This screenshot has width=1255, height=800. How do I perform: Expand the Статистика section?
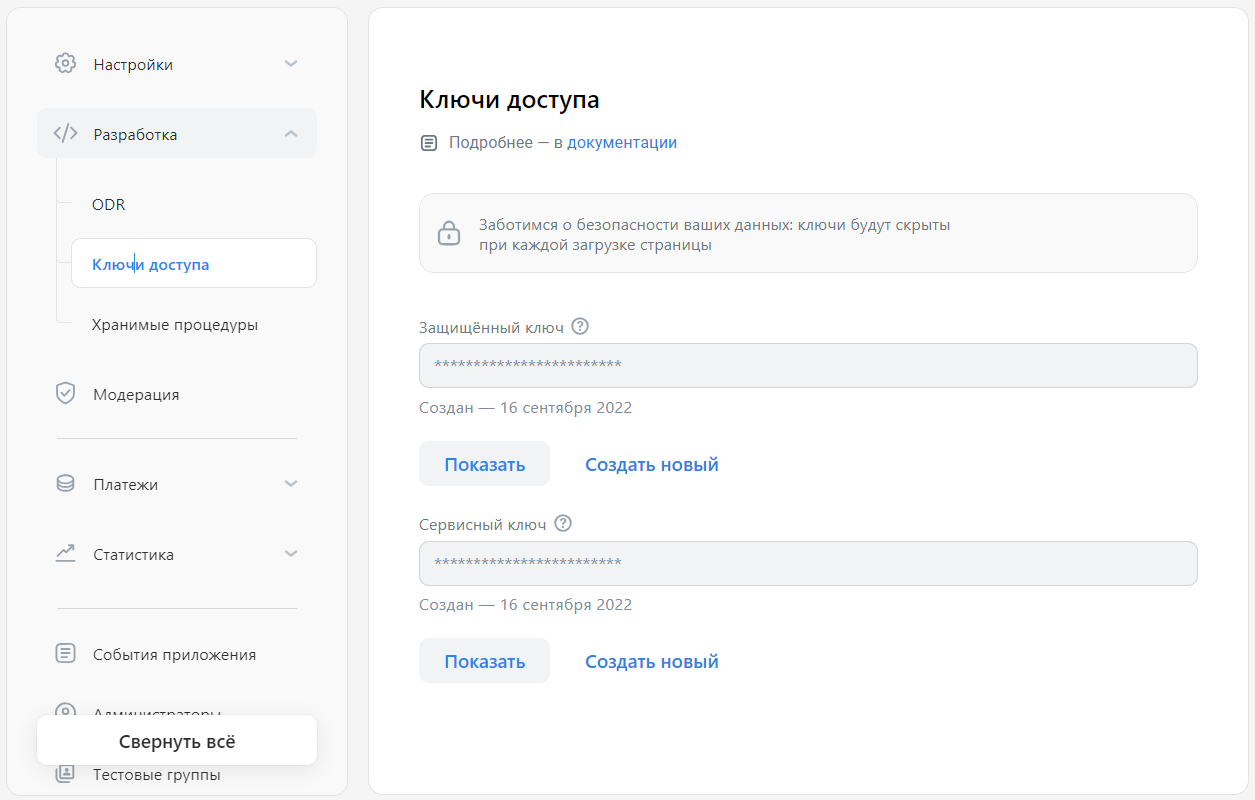pos(290,553)
